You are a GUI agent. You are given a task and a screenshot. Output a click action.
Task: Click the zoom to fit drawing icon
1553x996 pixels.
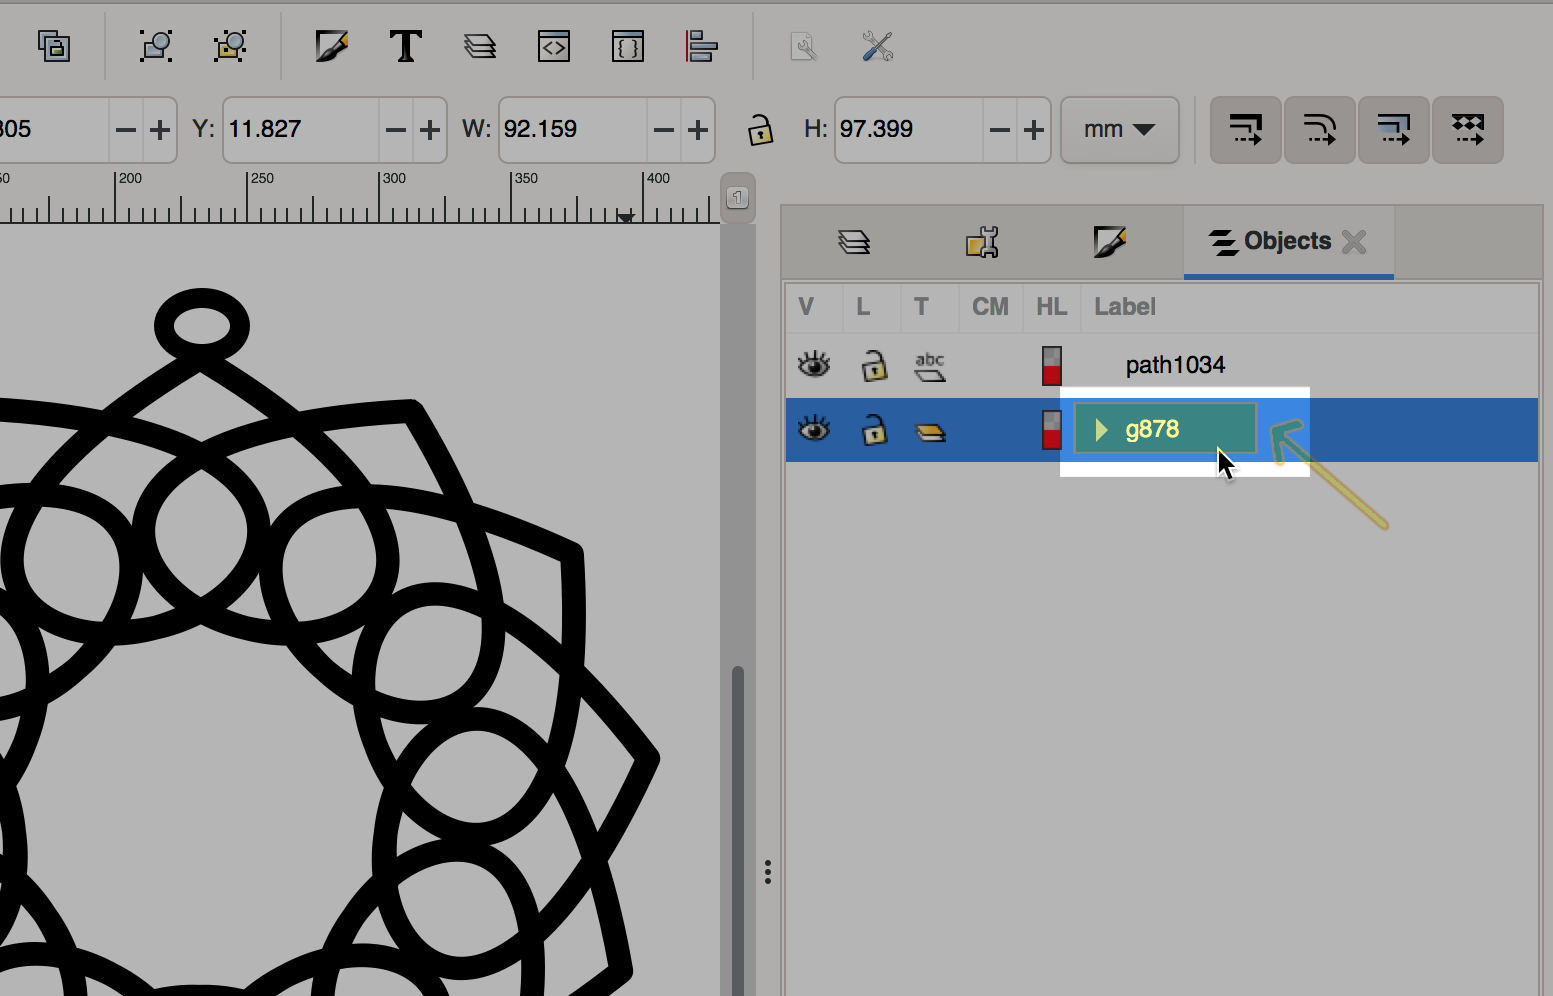[230, 47]
